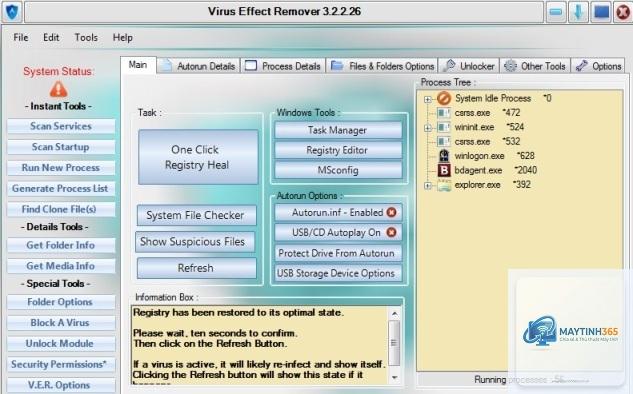Click the Information Box scroll up arrow

pyautogui.click(x=394, y=314)
